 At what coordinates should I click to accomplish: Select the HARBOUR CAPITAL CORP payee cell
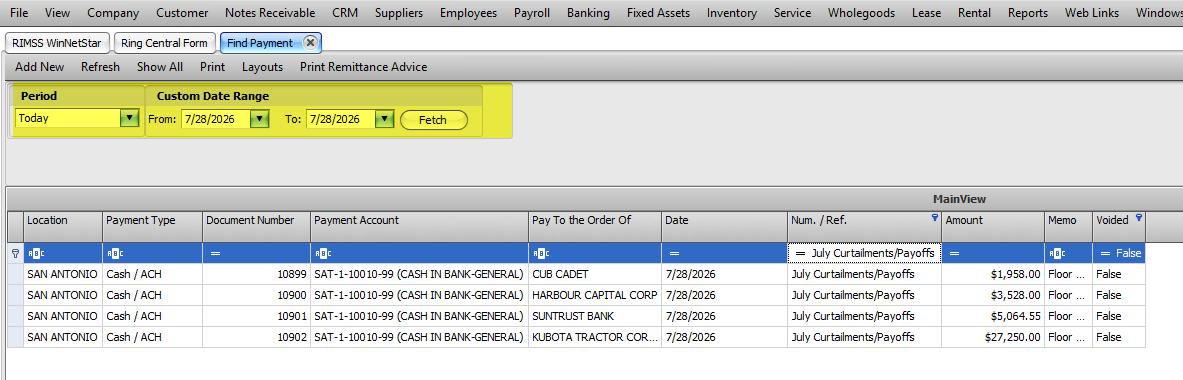[x=595, y=295]
